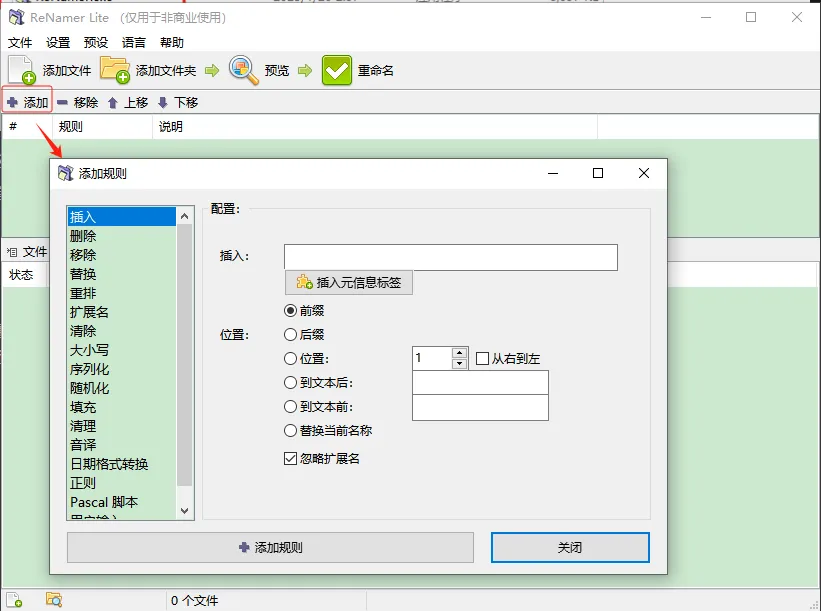Select the 位置 radio option
Image resolution: width=821 pixels, height=611 pixels.
(290, 358)
